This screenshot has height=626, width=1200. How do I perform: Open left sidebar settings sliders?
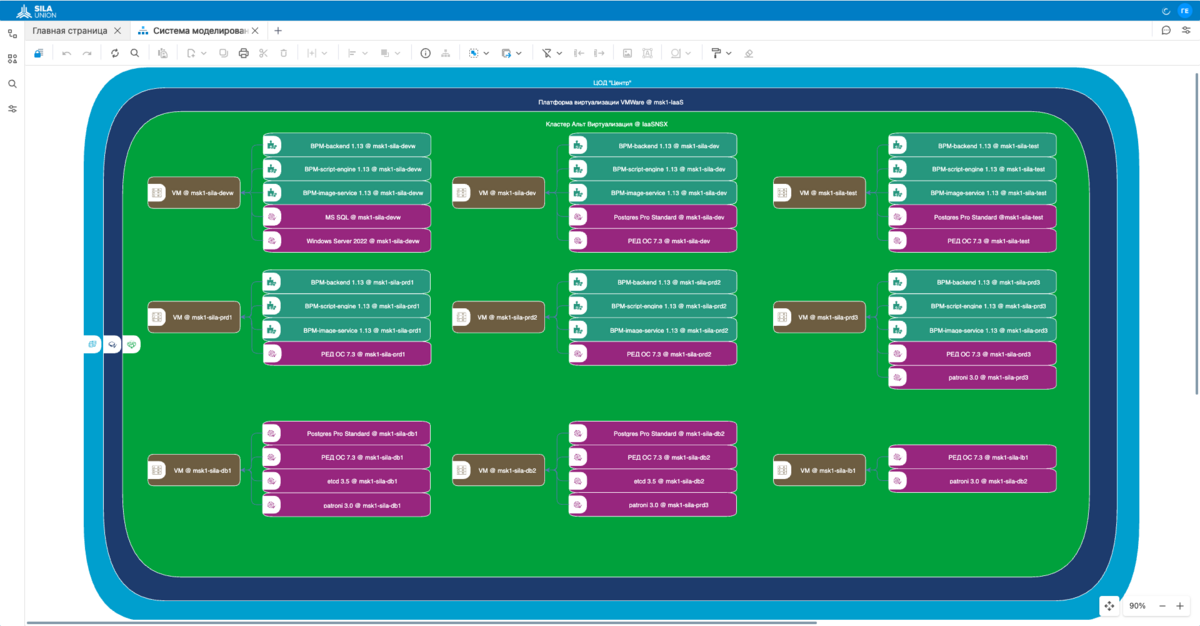click(13, 109)
